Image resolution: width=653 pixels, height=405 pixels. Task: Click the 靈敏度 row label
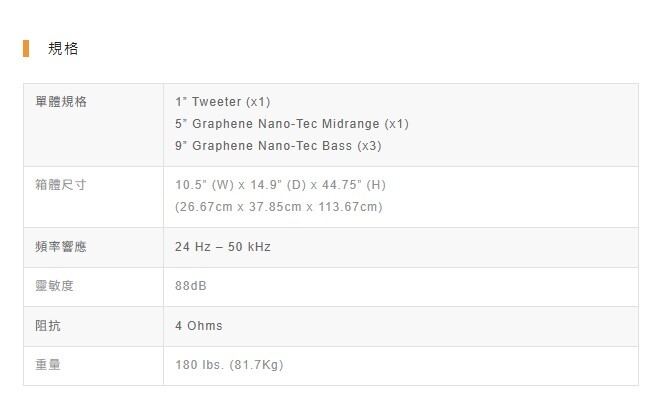point(54,286)
